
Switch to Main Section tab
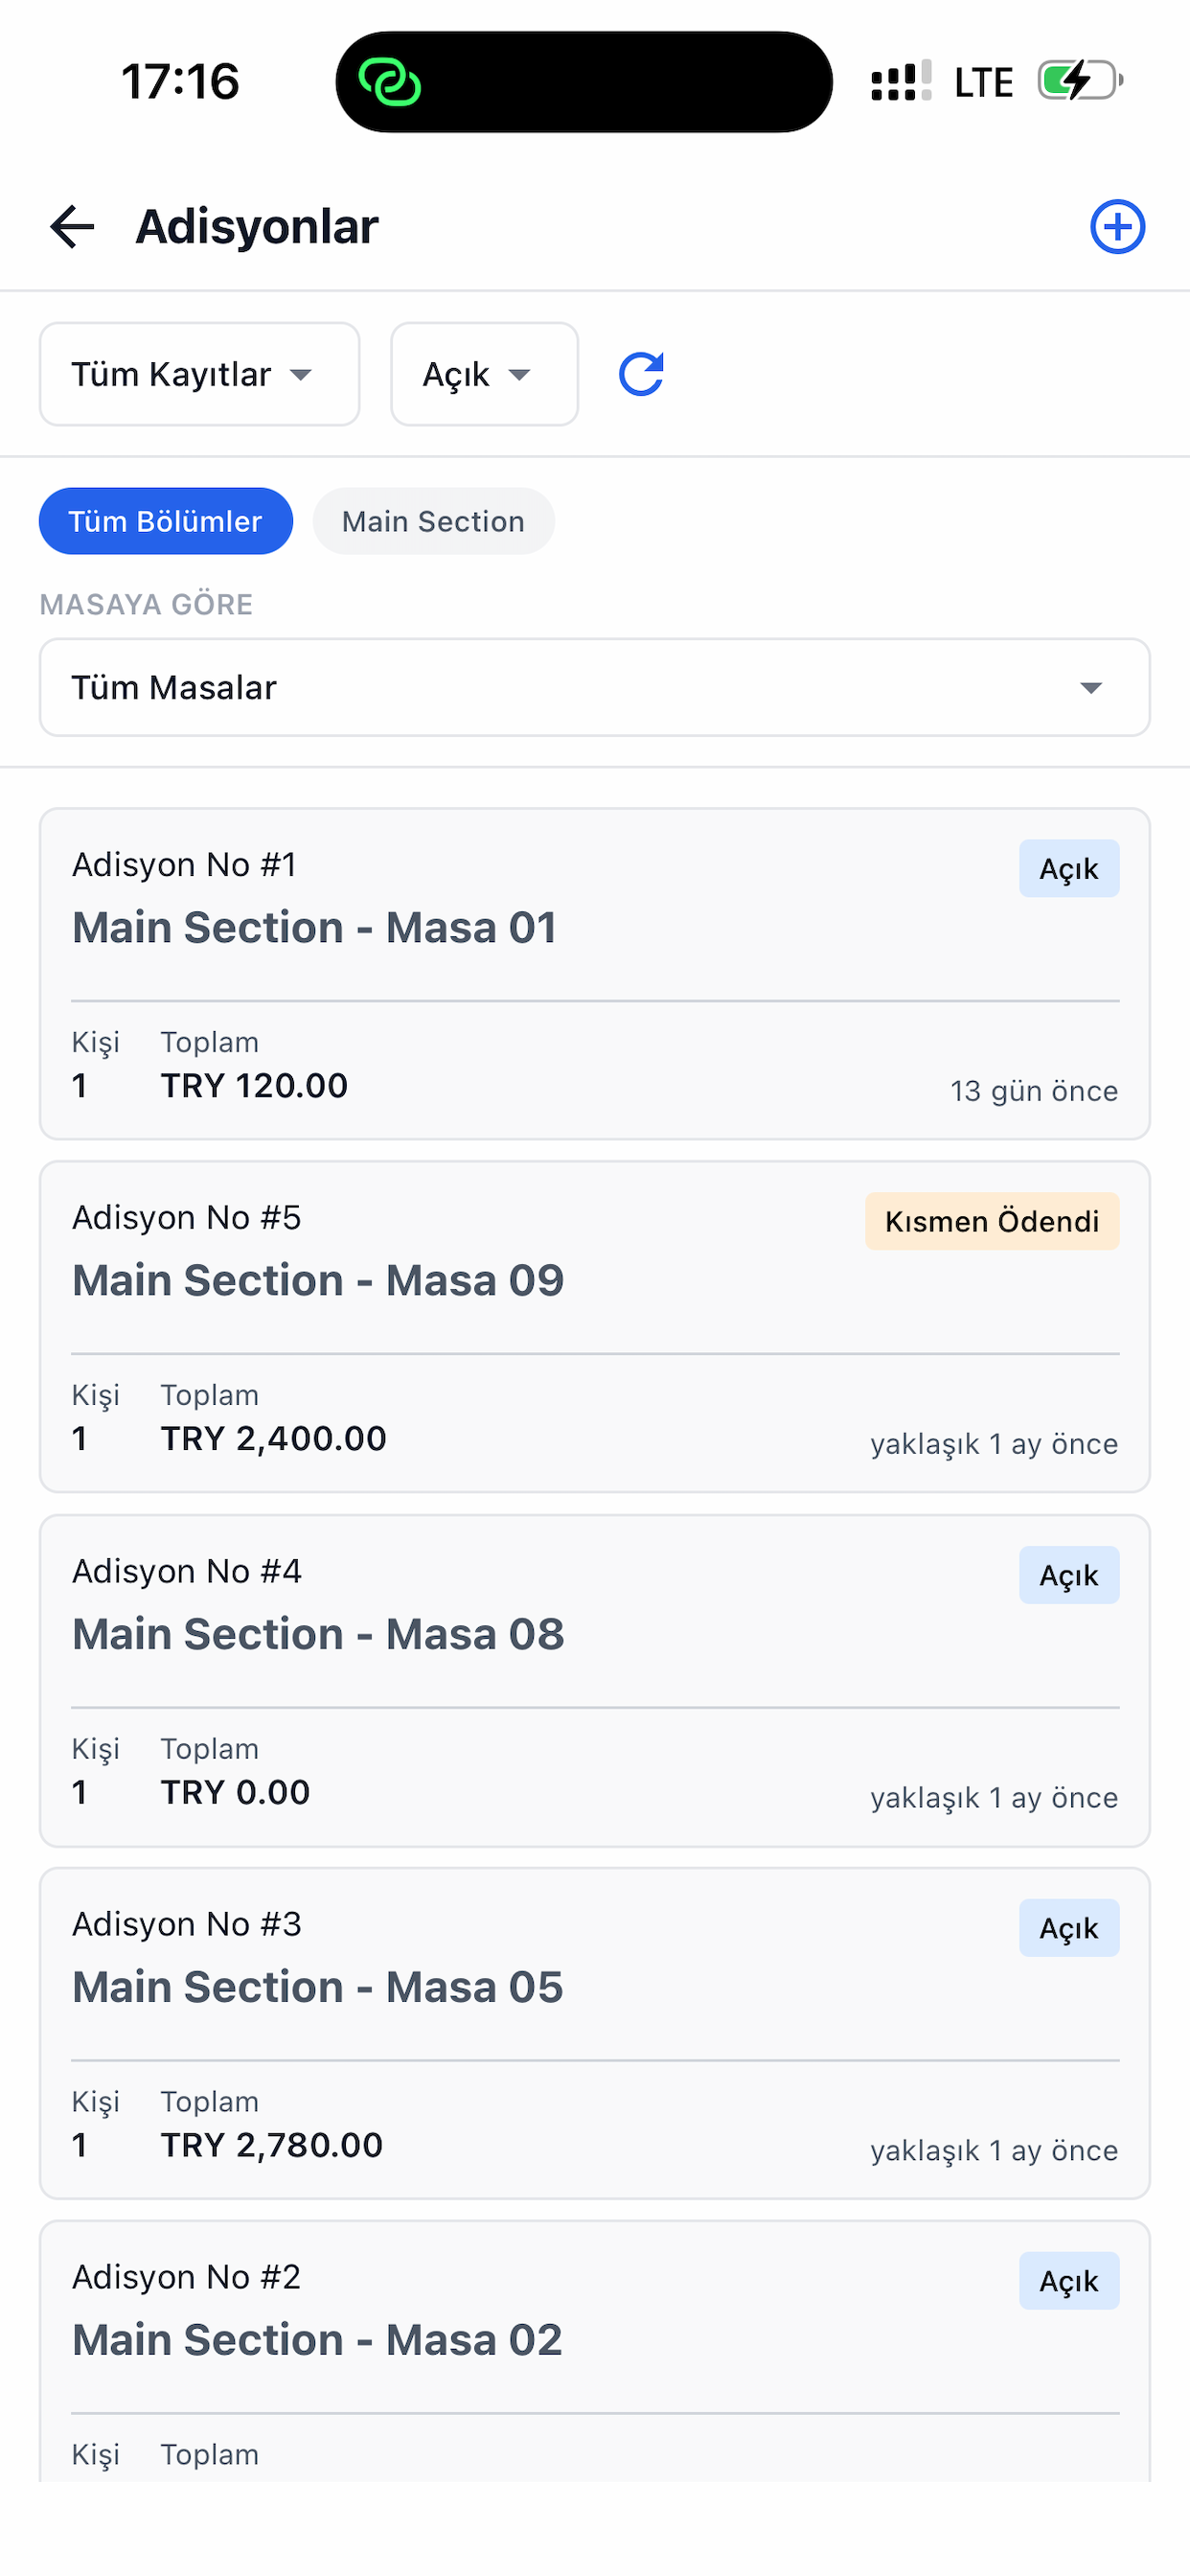(x=434, y=521)
